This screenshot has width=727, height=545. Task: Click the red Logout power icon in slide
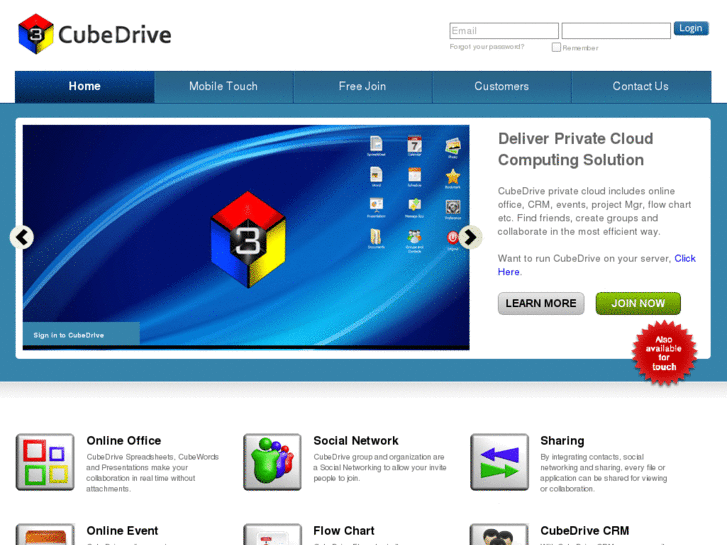click(453, 240)
